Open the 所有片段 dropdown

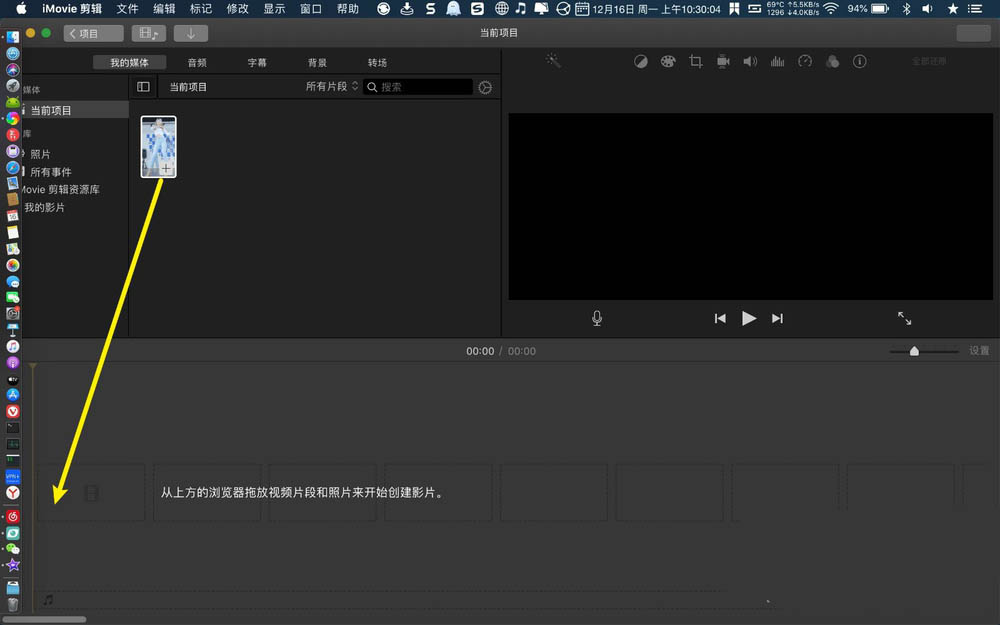(332, 86)
